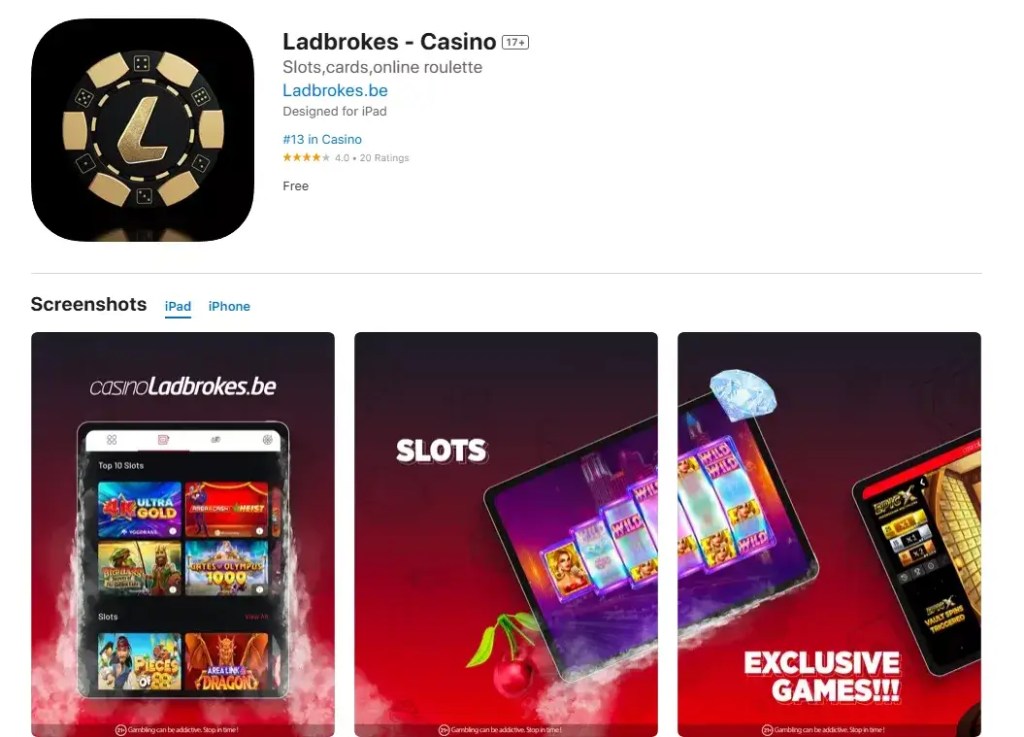
Task: Open the first casinoLadbrokes.be screenshot
Action: tap(183, 535)
